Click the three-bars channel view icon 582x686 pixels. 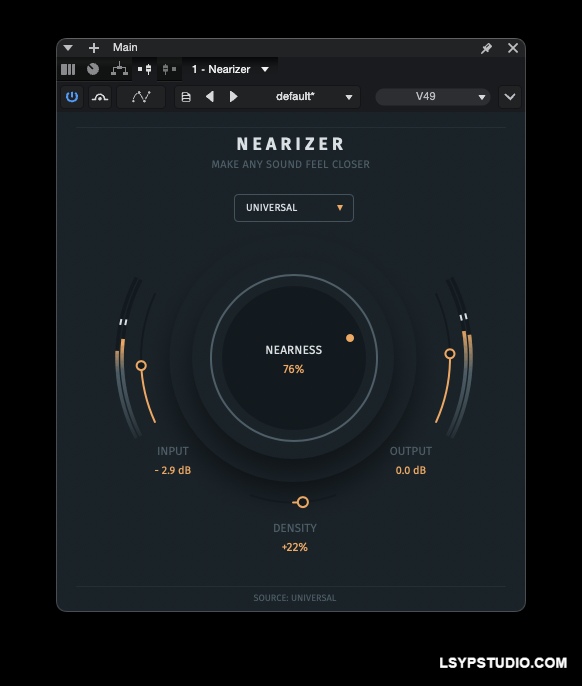click(68, 69)
